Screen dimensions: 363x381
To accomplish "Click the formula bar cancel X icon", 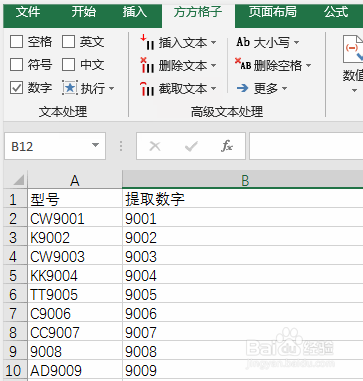I will pos(155,146).
